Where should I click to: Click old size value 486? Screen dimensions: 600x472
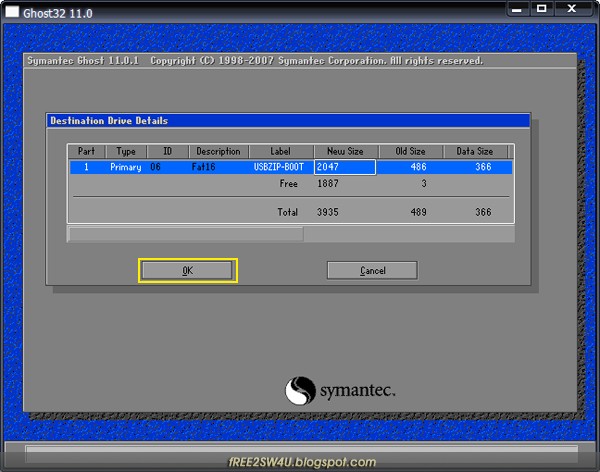pos(418,167)
